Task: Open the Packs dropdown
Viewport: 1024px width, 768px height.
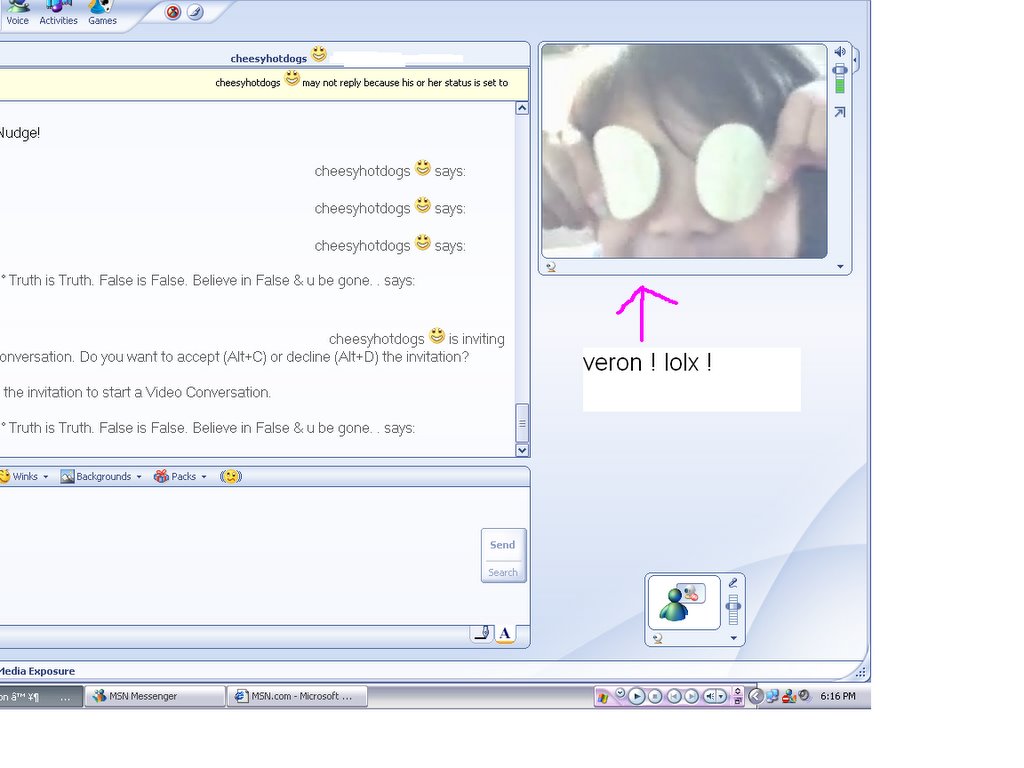Action: coord(180,477)
